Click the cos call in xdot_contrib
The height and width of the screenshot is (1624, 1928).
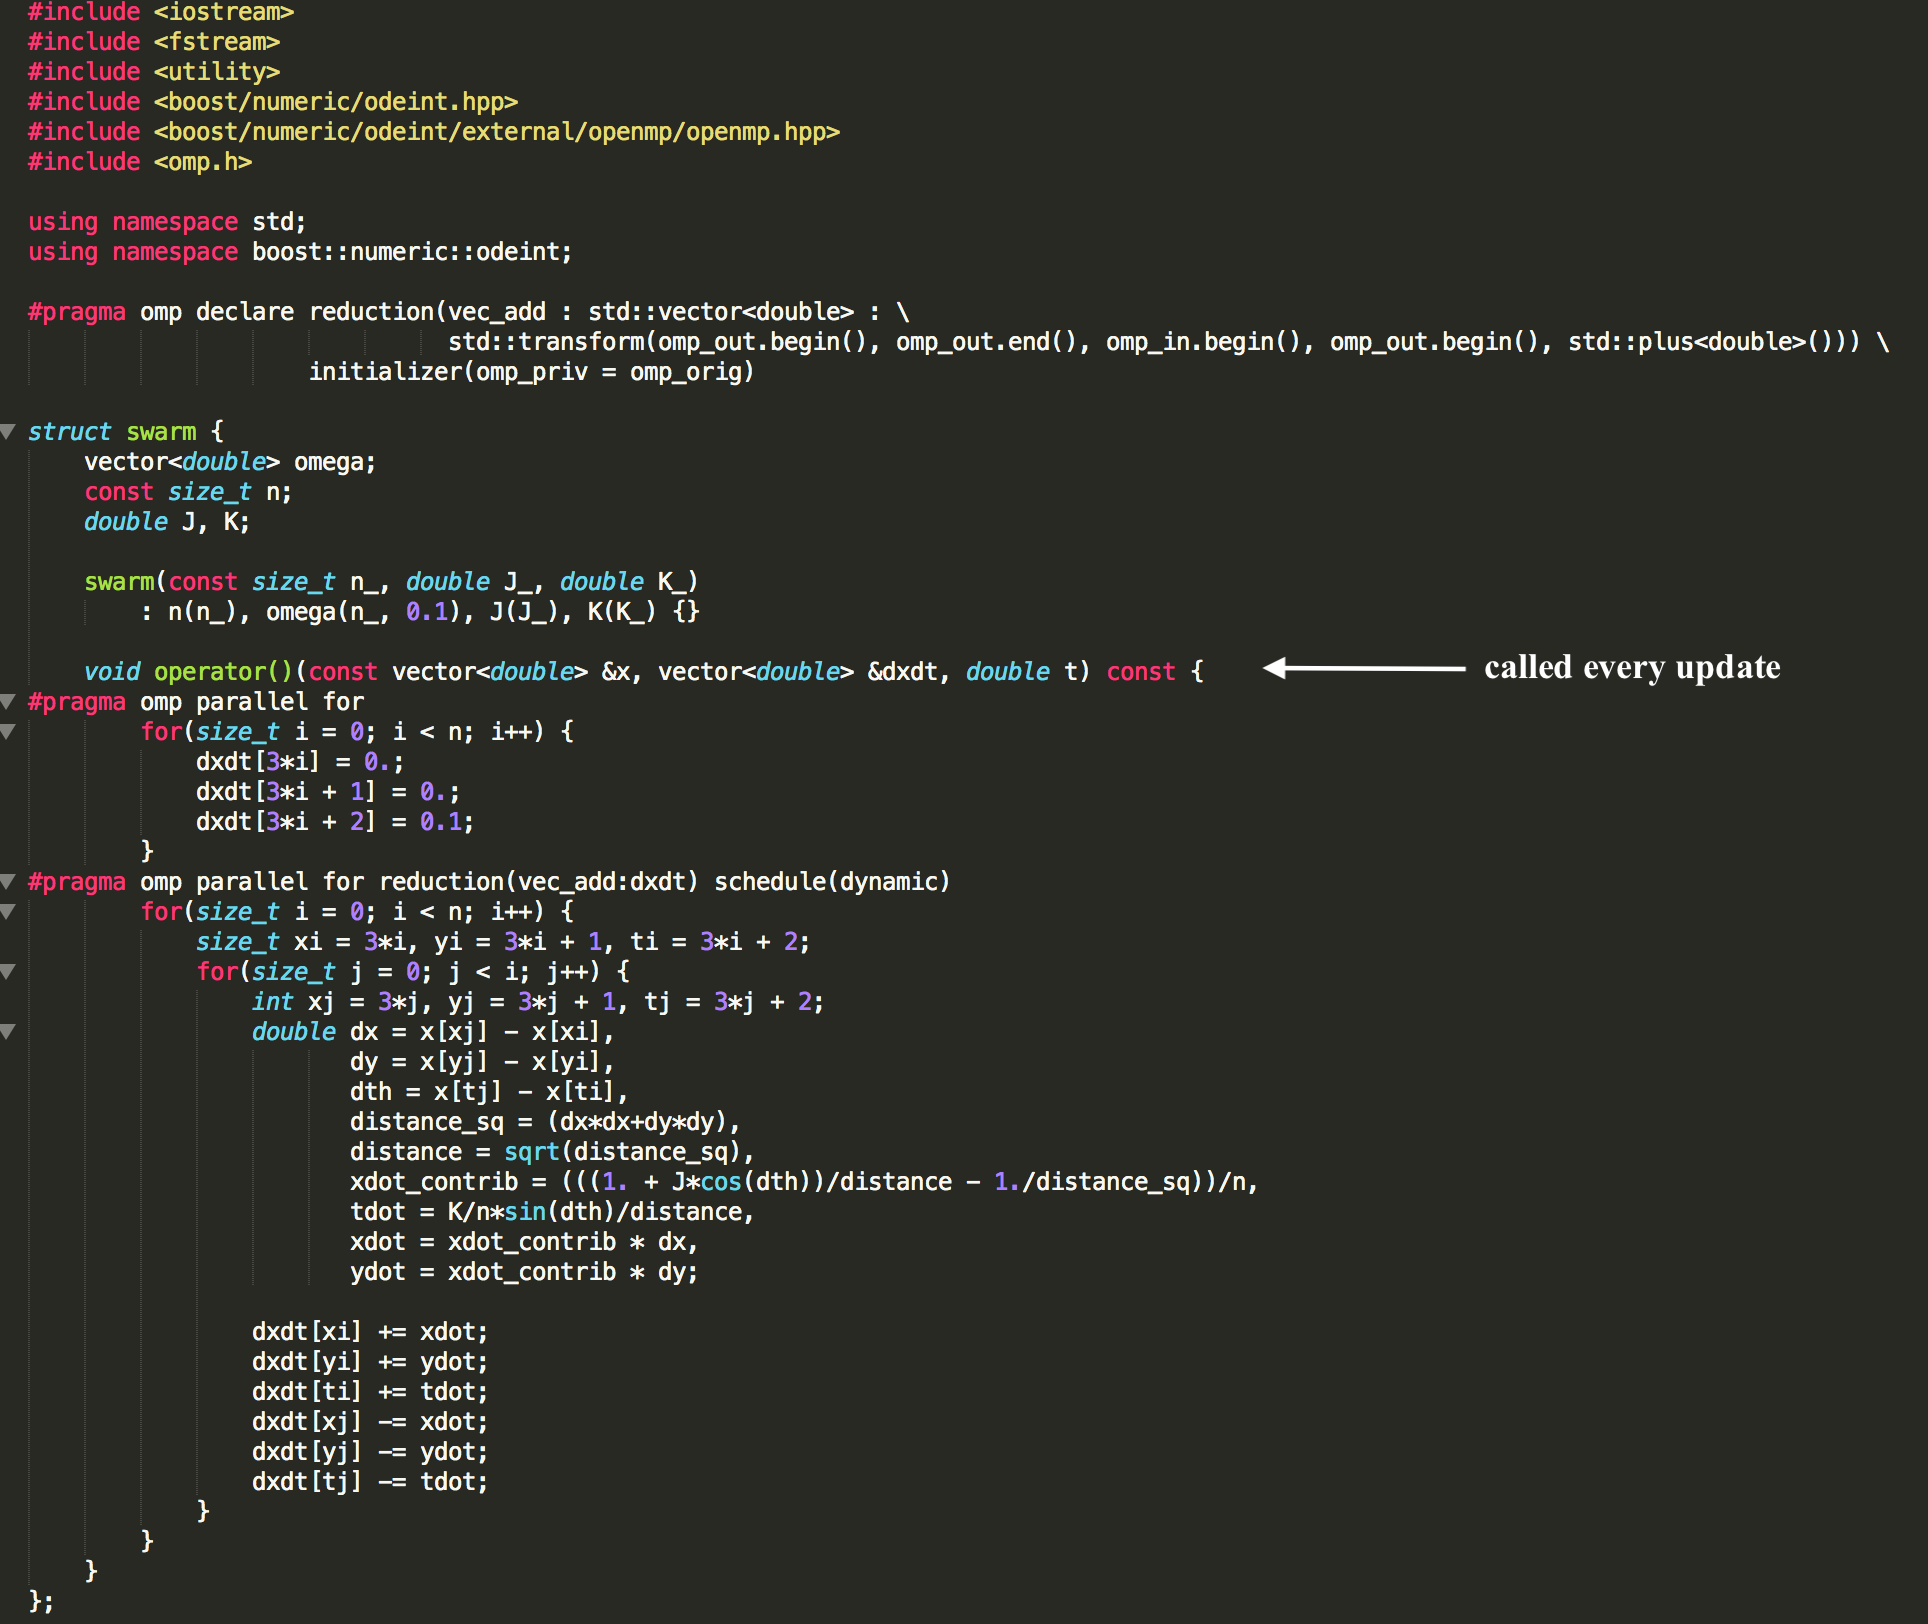[720, 1182]
